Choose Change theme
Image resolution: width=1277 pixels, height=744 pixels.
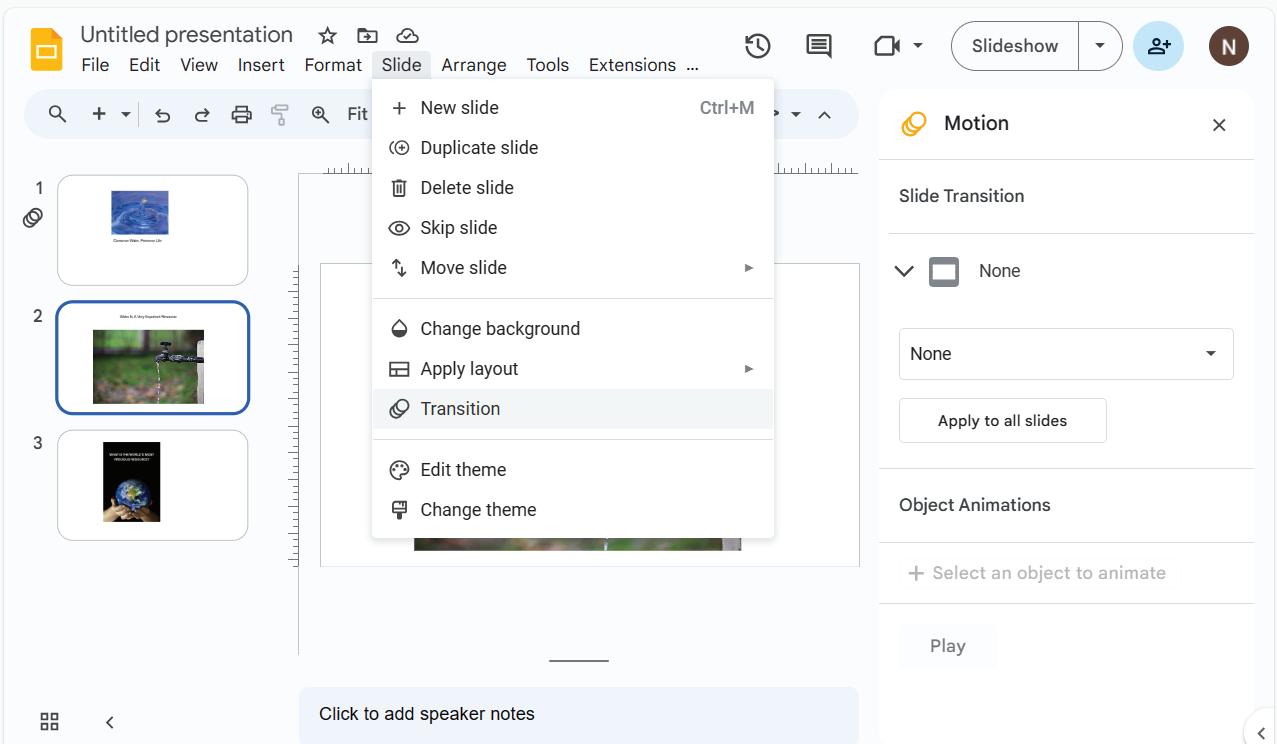[x=573, y=510]
